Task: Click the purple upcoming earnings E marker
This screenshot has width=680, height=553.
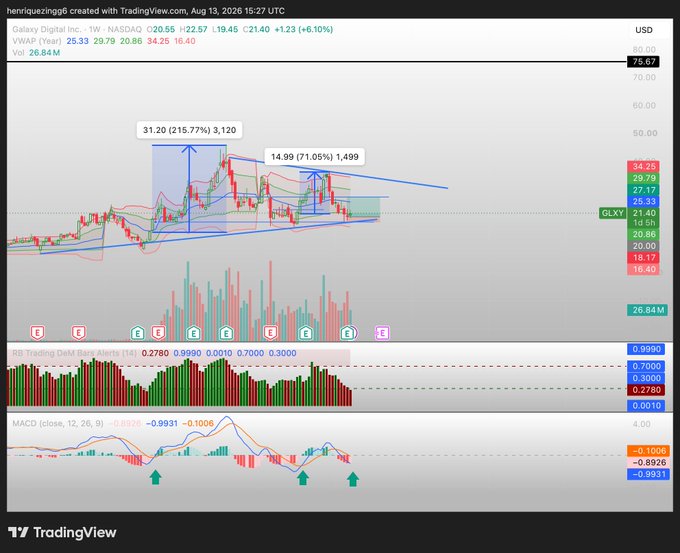Action: coord(382,333)
